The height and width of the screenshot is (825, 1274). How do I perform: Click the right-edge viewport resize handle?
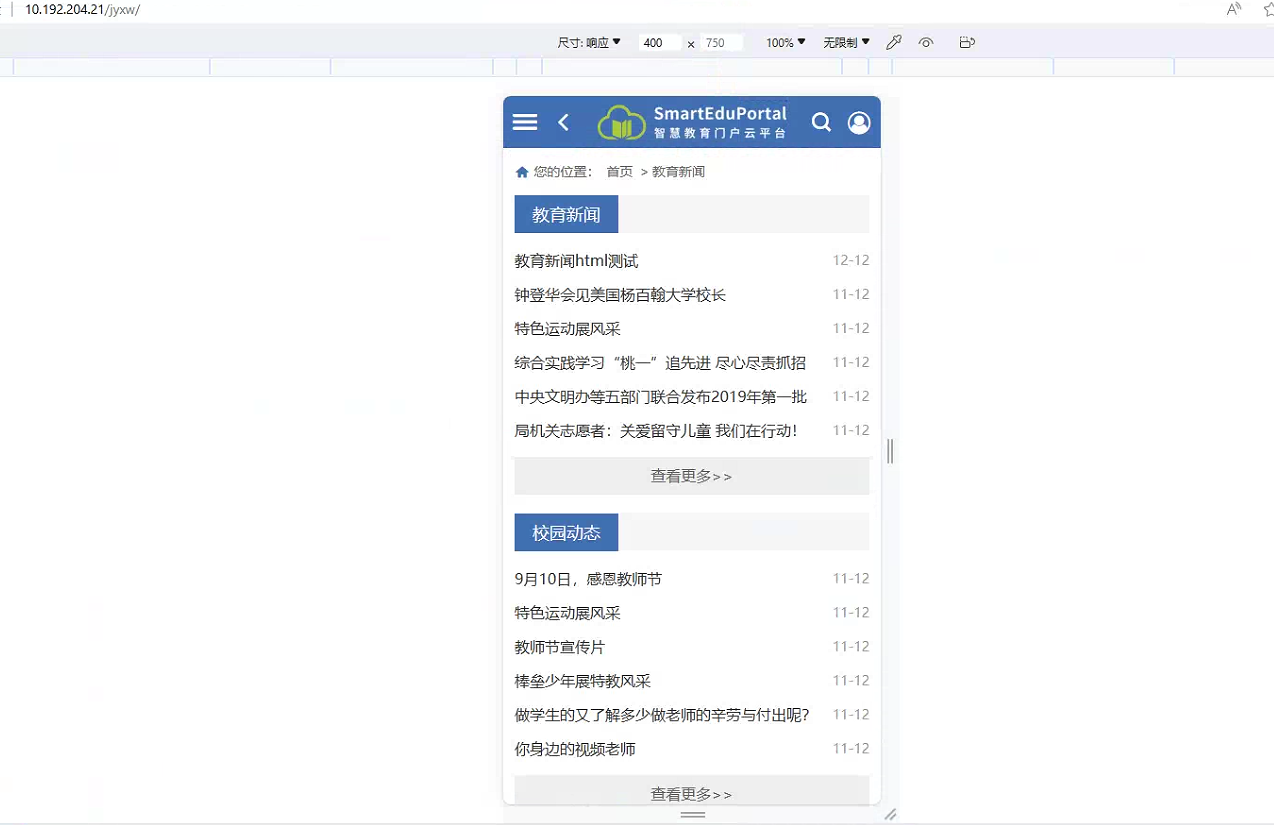pos(890,451)
